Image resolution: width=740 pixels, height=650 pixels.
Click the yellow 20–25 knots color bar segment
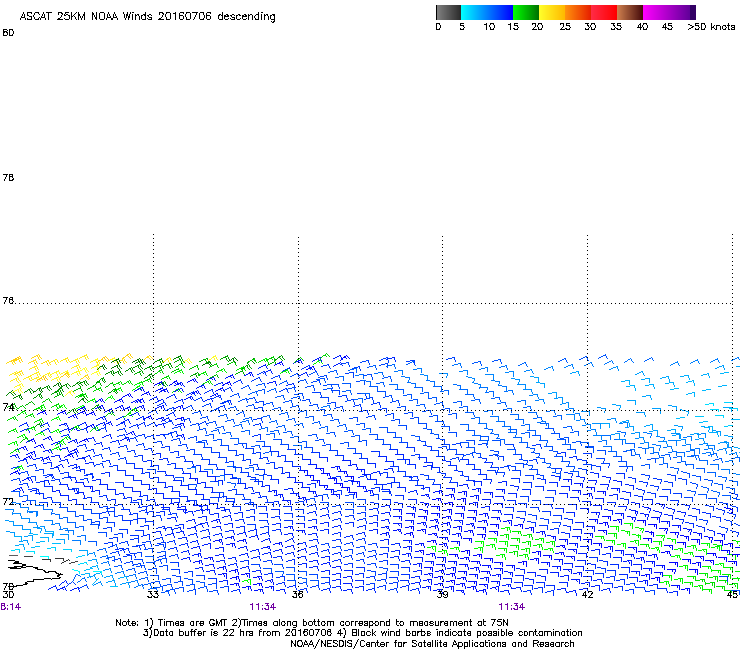click(x=552, y=12)
